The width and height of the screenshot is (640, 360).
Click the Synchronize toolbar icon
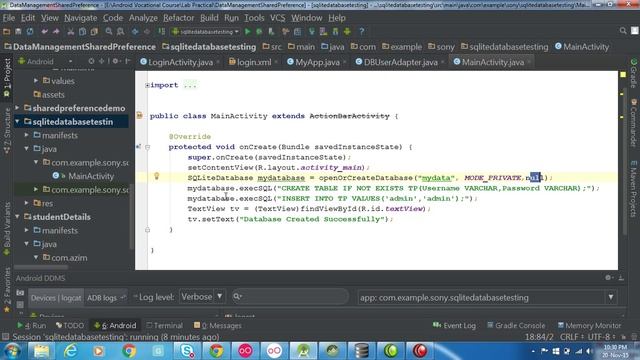click(x=30, y=31)
